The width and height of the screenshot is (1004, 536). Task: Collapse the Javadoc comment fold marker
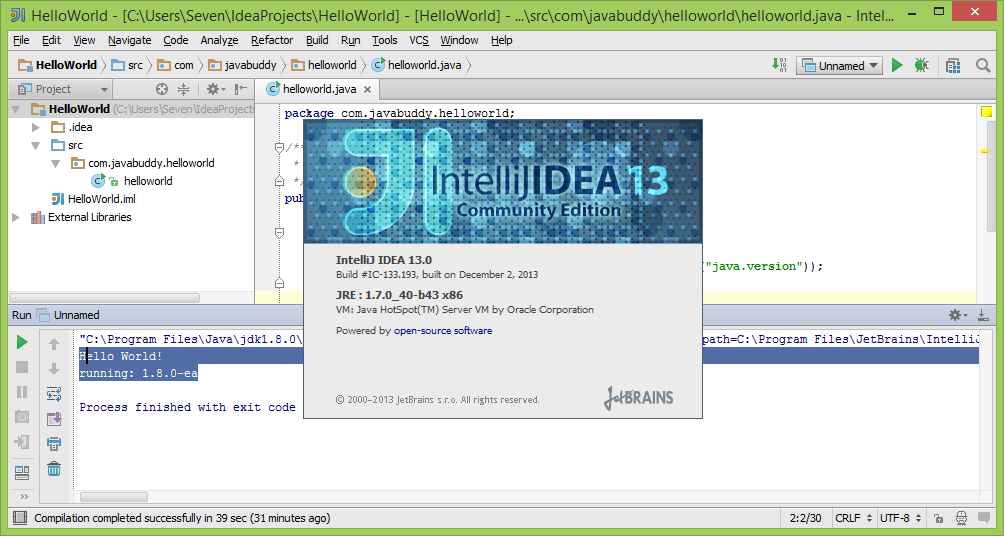point(279,148)
